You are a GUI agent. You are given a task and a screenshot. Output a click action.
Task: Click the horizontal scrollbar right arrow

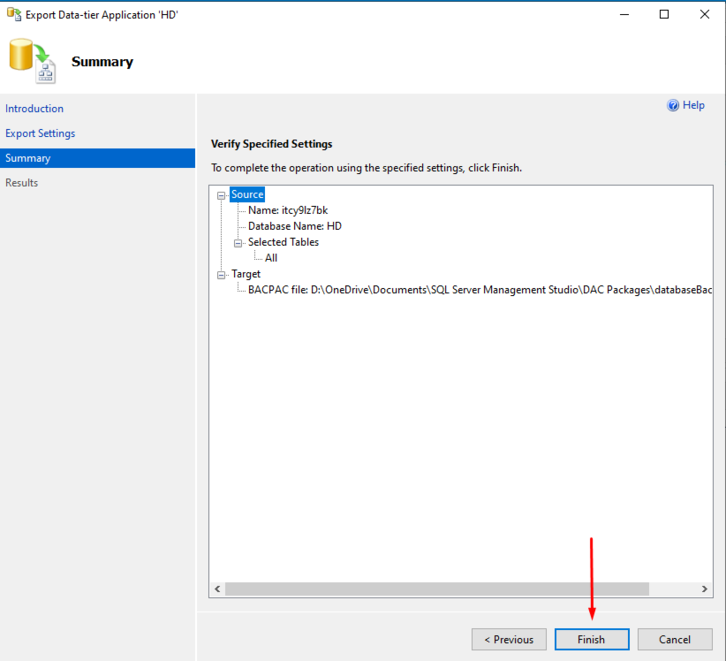[x=704, y=589]
